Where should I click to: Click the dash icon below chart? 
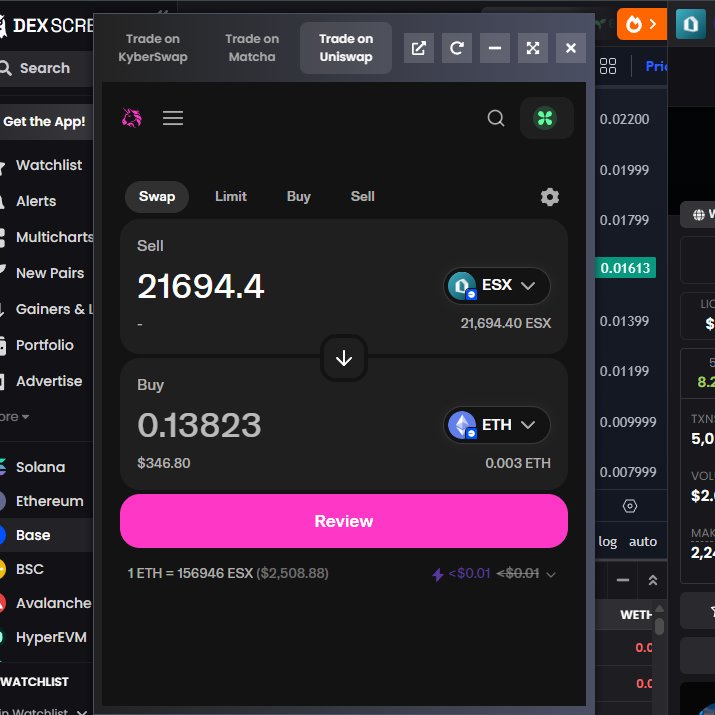623,580
